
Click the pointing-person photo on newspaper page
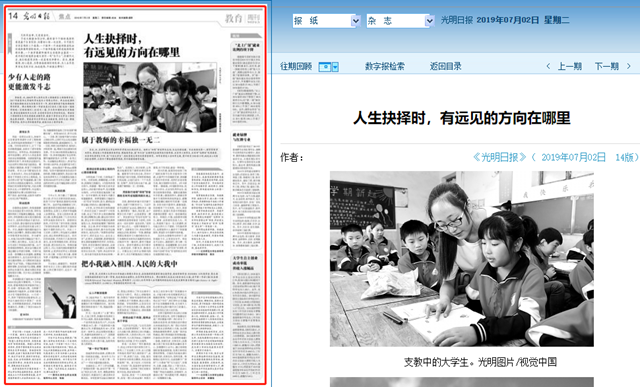tap(60, 298)
